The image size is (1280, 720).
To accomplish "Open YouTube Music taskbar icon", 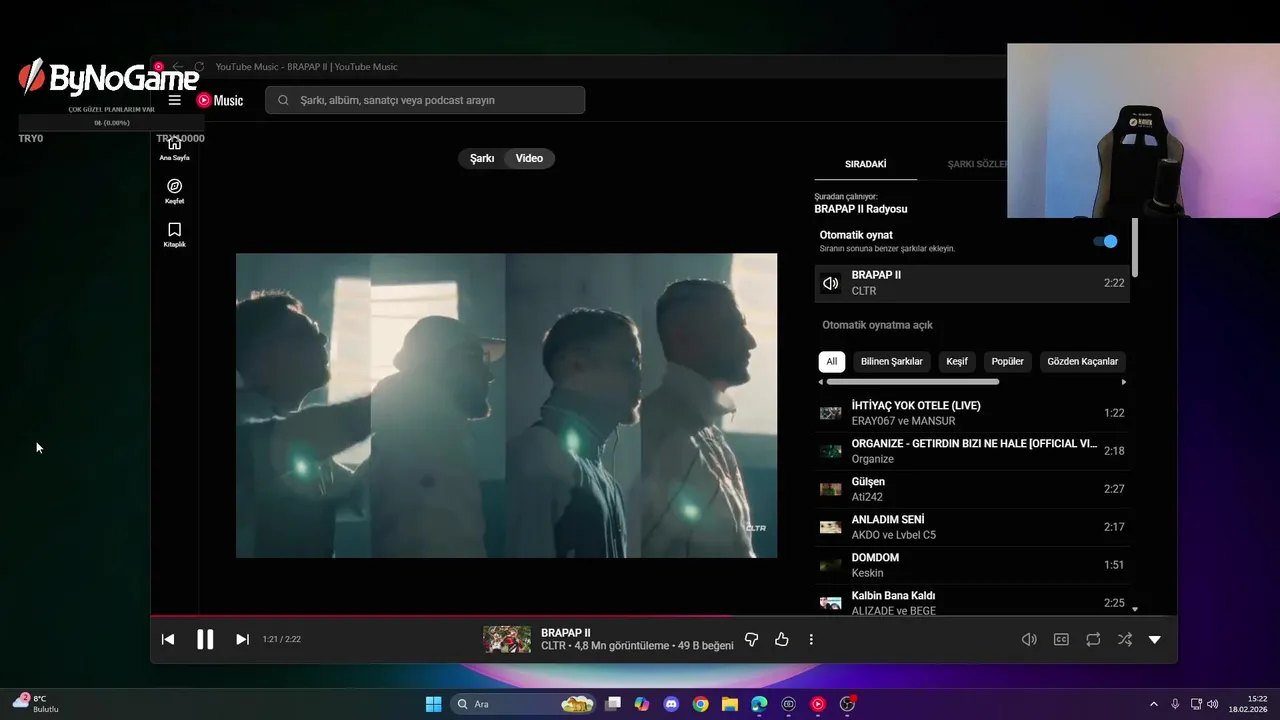I will [x=818, y=704].
